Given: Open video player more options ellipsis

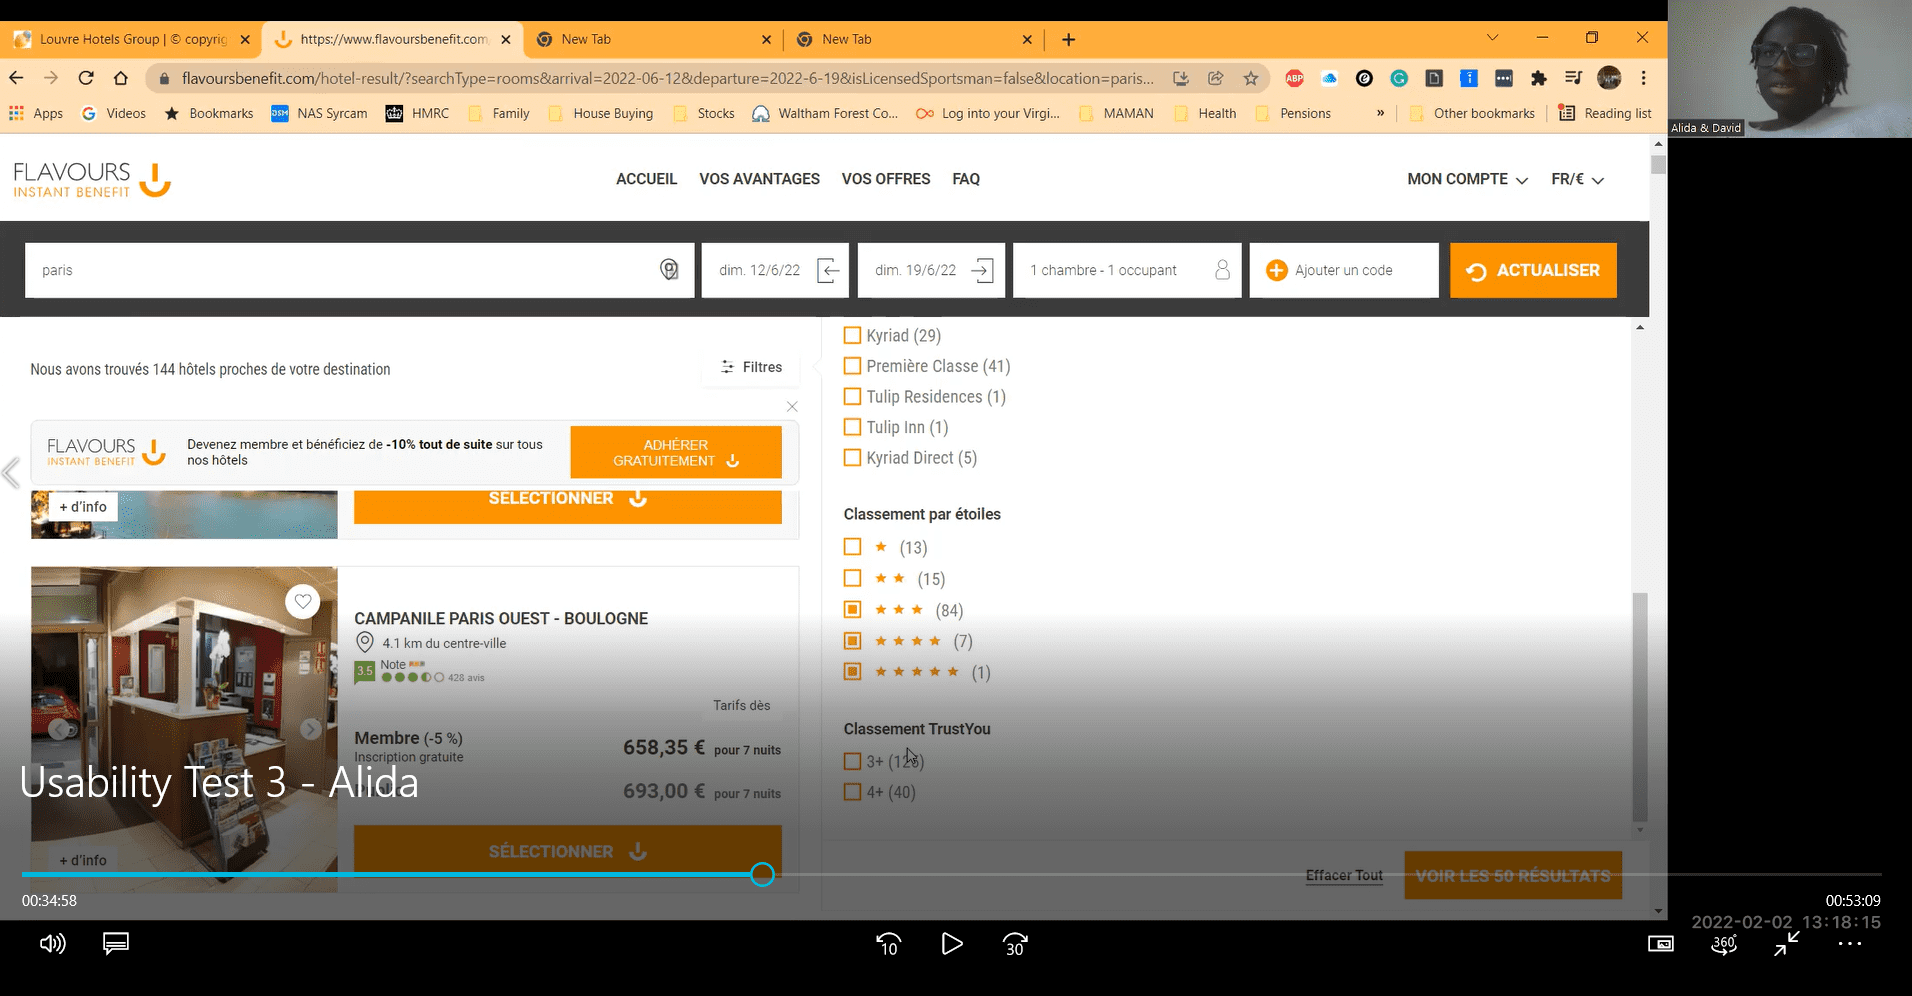Looking at the screenshot, I should tap(1850, 943).
